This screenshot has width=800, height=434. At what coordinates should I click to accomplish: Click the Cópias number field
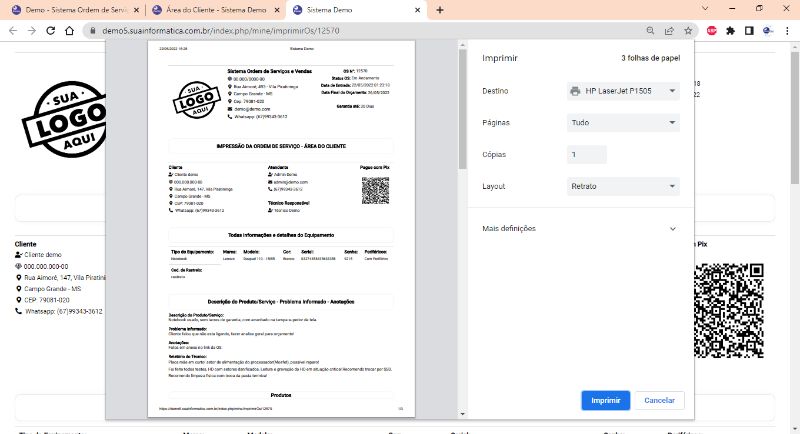pos(586,155)
